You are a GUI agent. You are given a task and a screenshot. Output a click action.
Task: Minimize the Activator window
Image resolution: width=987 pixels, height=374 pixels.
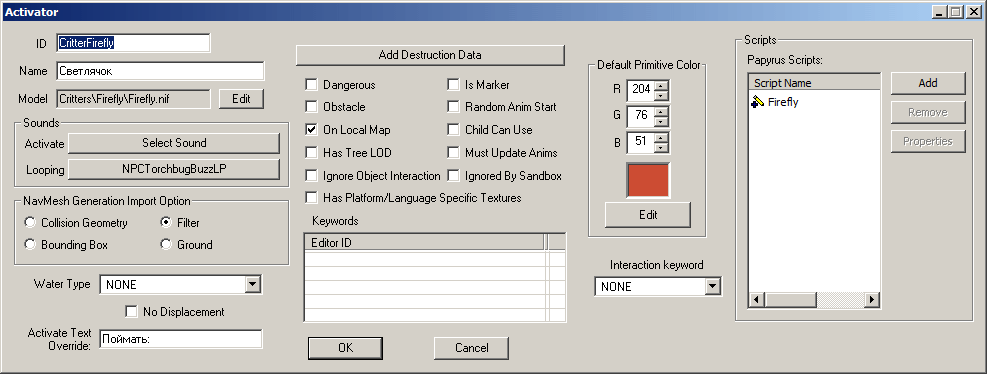[x=940, y=11]
